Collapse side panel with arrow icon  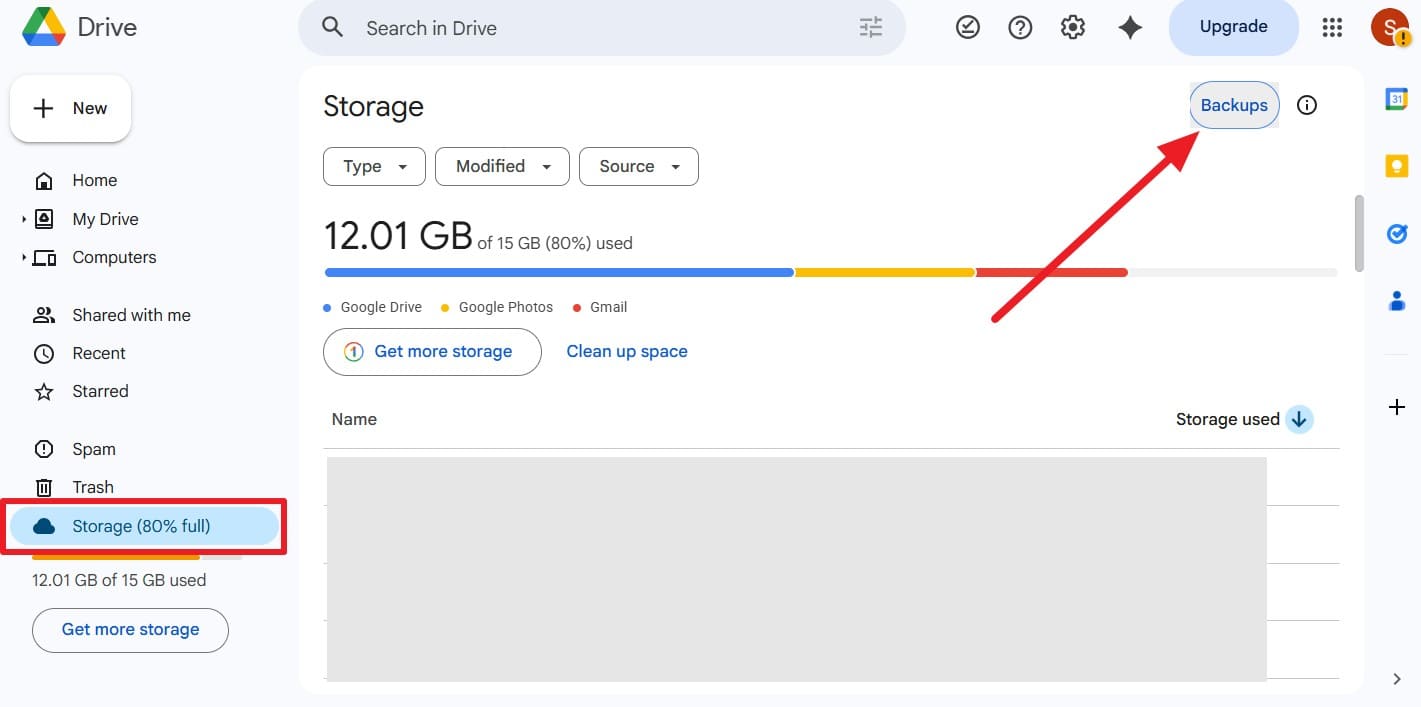1397,679
